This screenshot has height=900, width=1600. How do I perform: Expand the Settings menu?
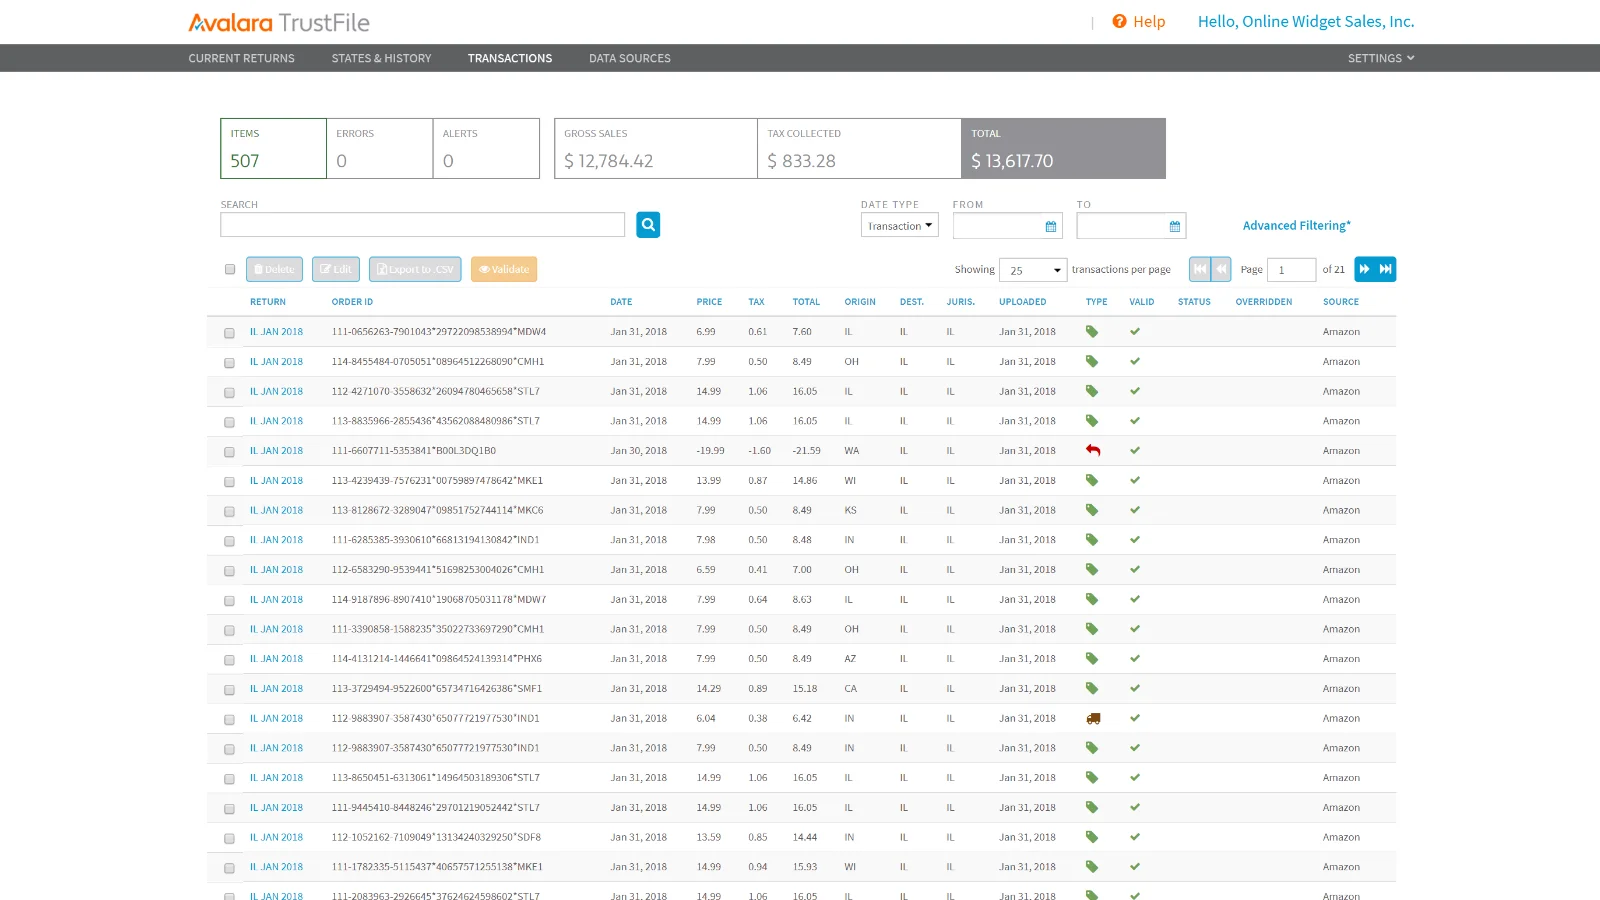coord(1380,58)
